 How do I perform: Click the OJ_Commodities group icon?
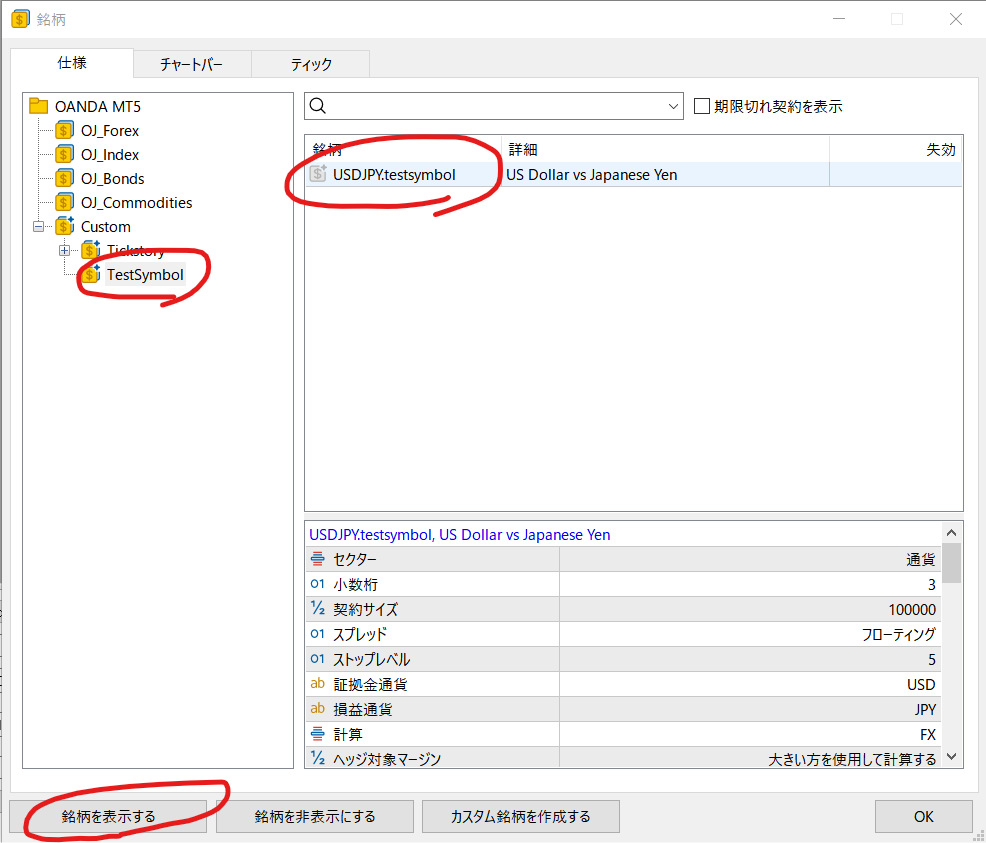64,202
